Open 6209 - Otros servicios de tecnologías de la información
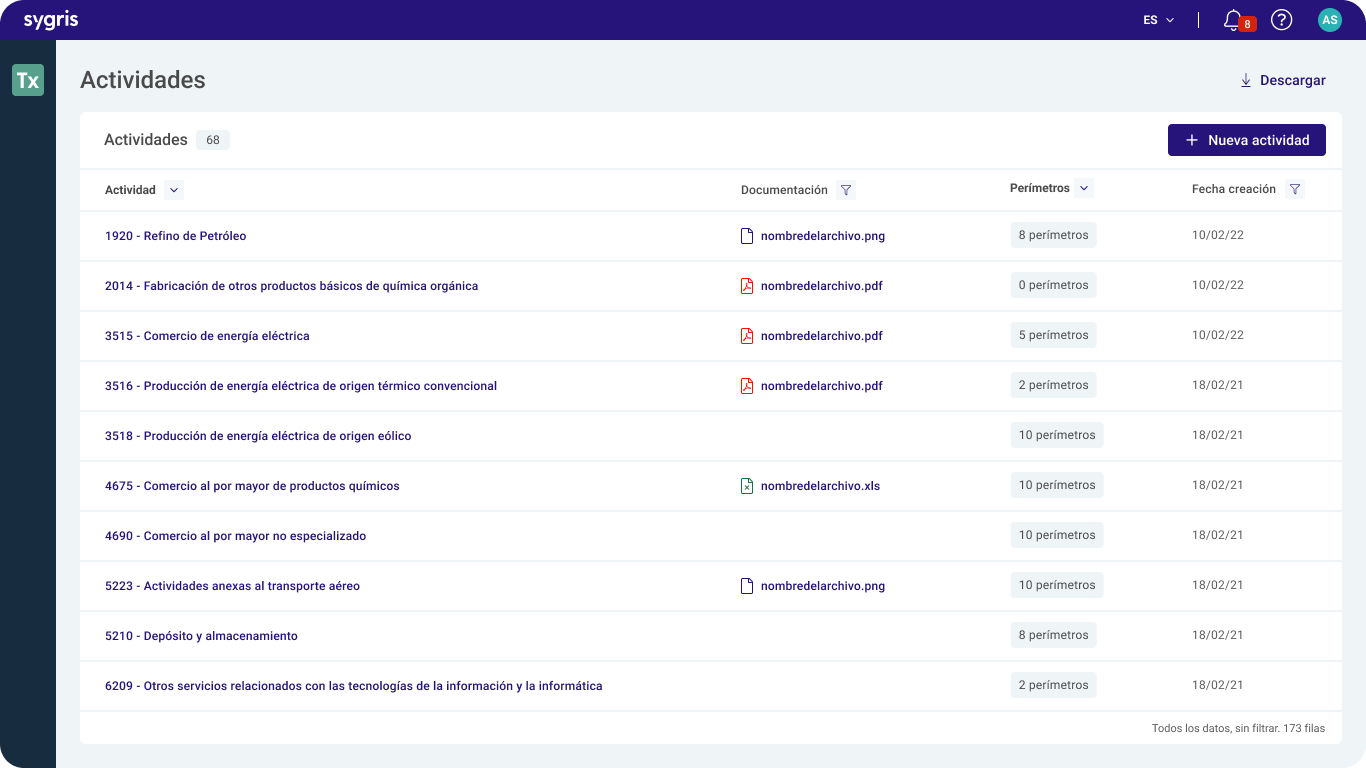 (x=353, y=686)
